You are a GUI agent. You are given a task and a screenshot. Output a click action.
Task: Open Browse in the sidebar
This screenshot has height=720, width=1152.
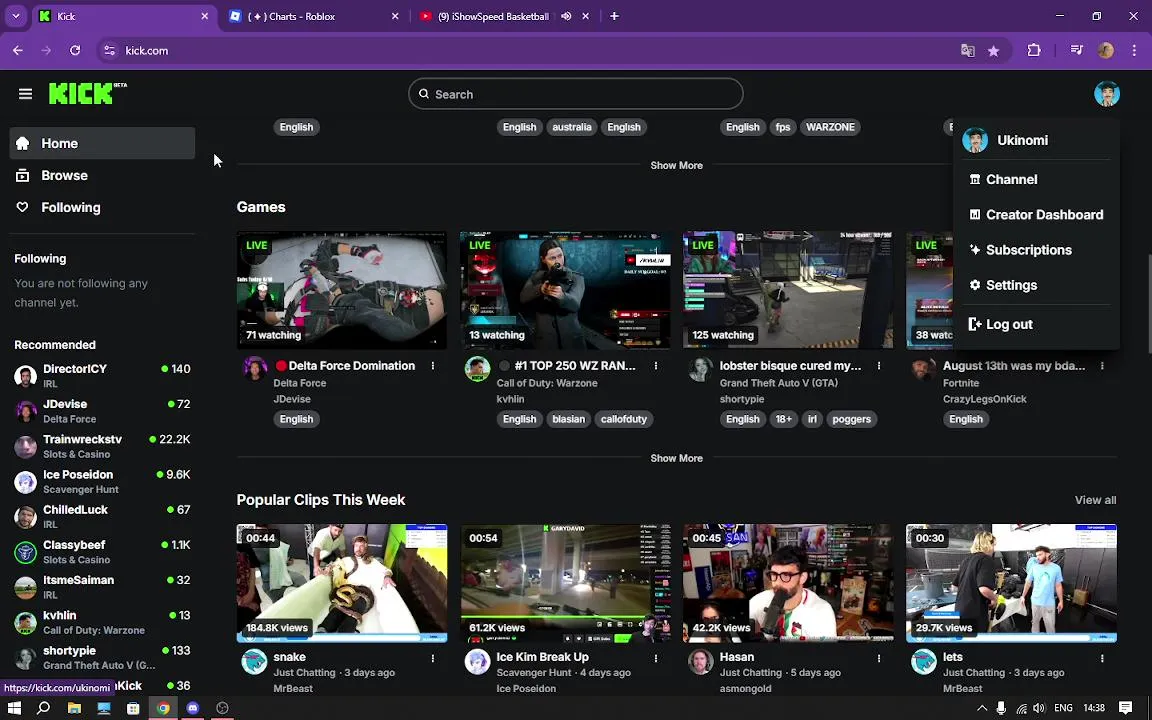pos(102,176)
